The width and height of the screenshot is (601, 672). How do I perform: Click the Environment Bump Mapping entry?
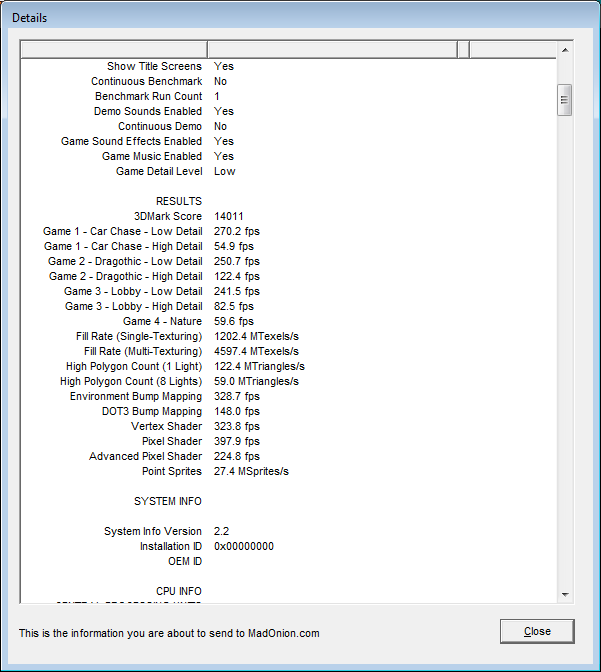[135, 396]
